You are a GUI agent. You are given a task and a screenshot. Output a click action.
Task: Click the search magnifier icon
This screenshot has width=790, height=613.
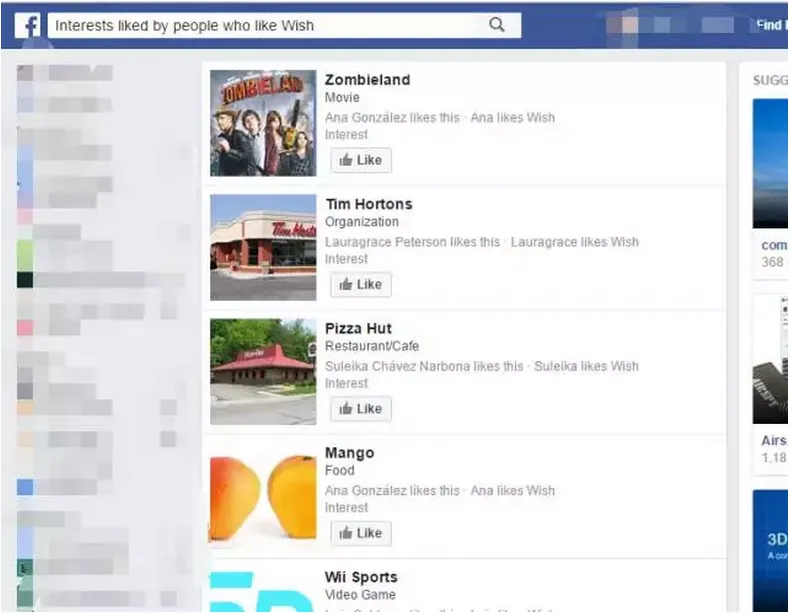coord(497,25)
